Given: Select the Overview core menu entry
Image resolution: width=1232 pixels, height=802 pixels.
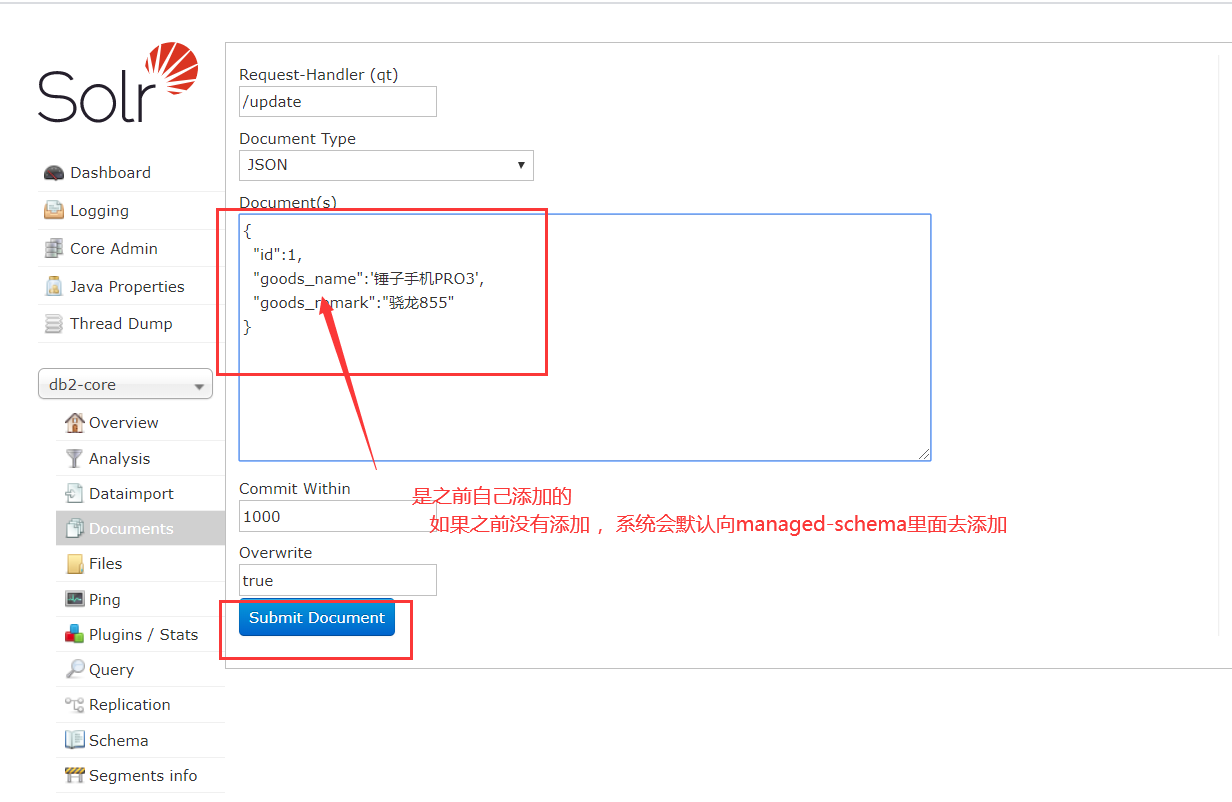Looking at the screenshot, I should 124,423.
